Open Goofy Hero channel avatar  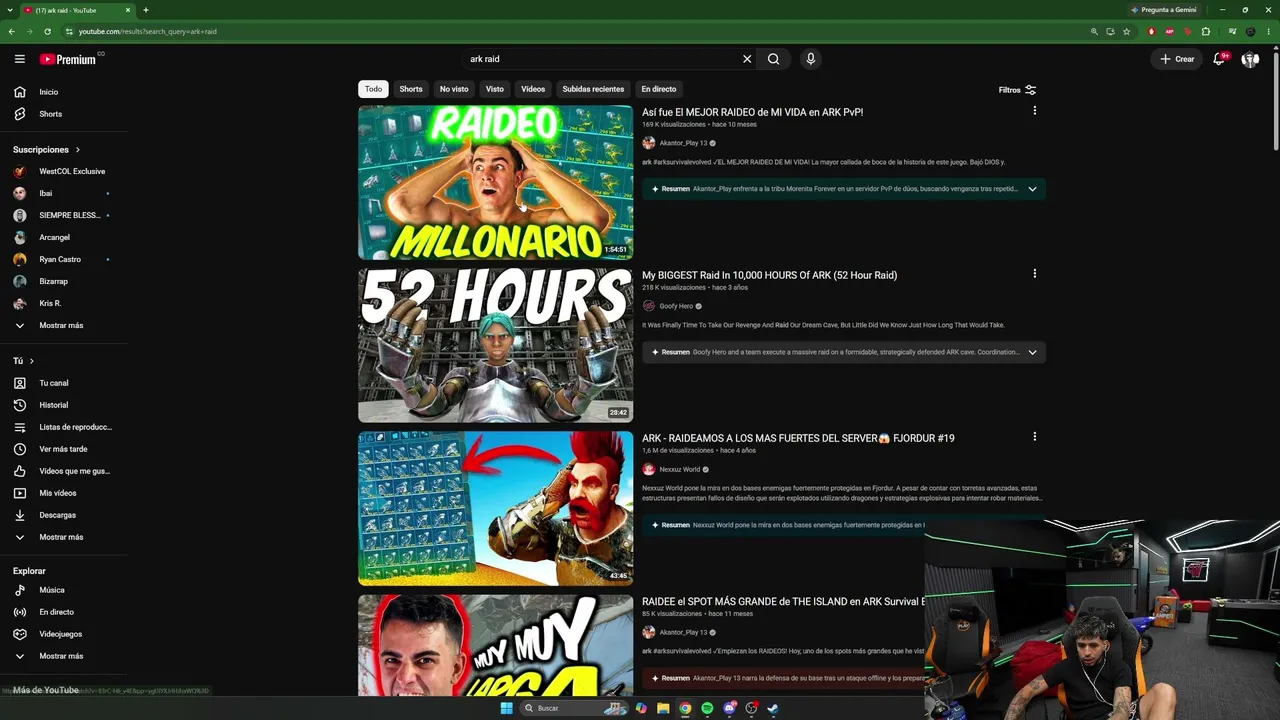click(x=649, y=306)
